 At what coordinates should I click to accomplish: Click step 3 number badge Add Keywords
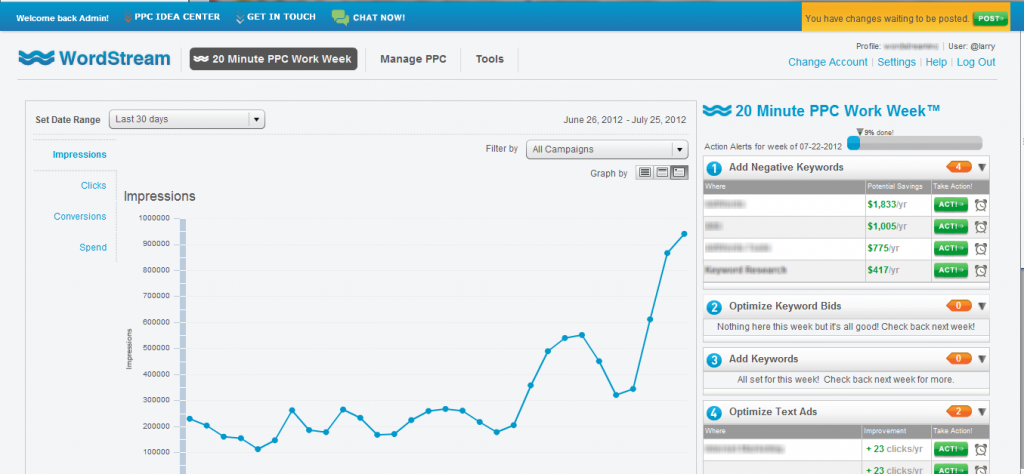pyautogui.click(x=714, y=360)
